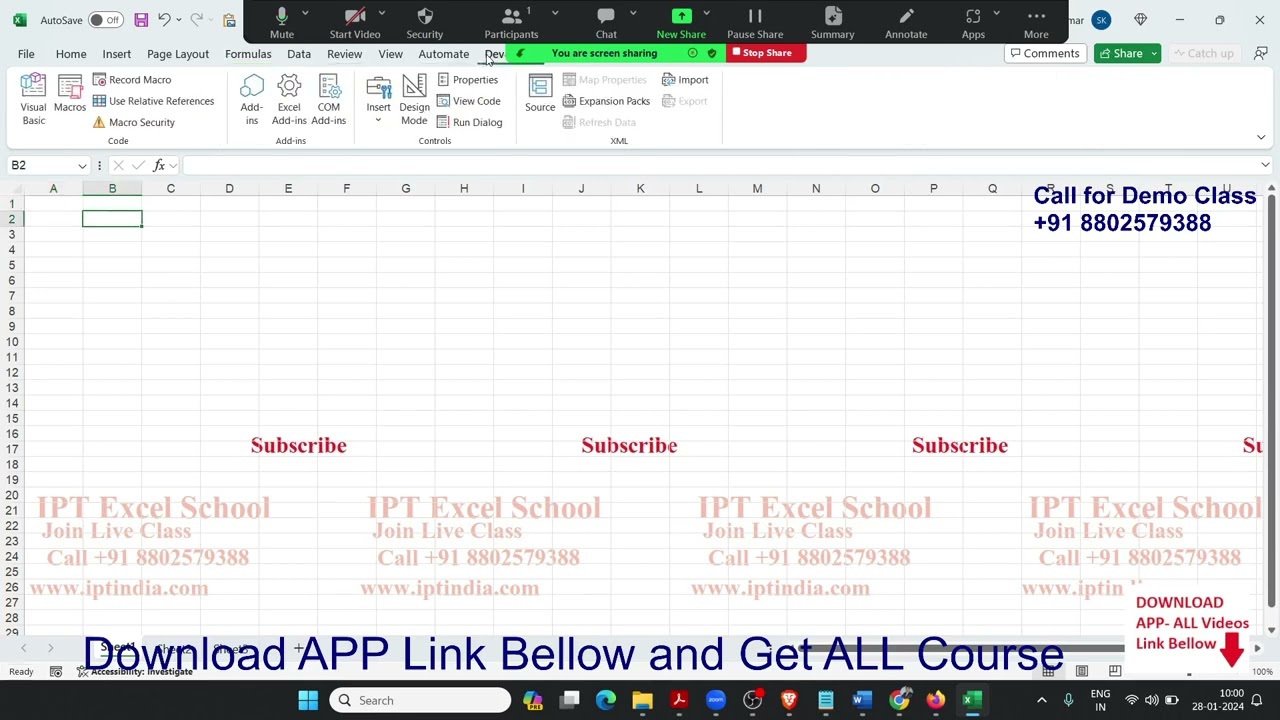This screenshot has height=720, width=1280.
Task: Collapse the ribbon with chevron
Action: (x=1261, y=137)
